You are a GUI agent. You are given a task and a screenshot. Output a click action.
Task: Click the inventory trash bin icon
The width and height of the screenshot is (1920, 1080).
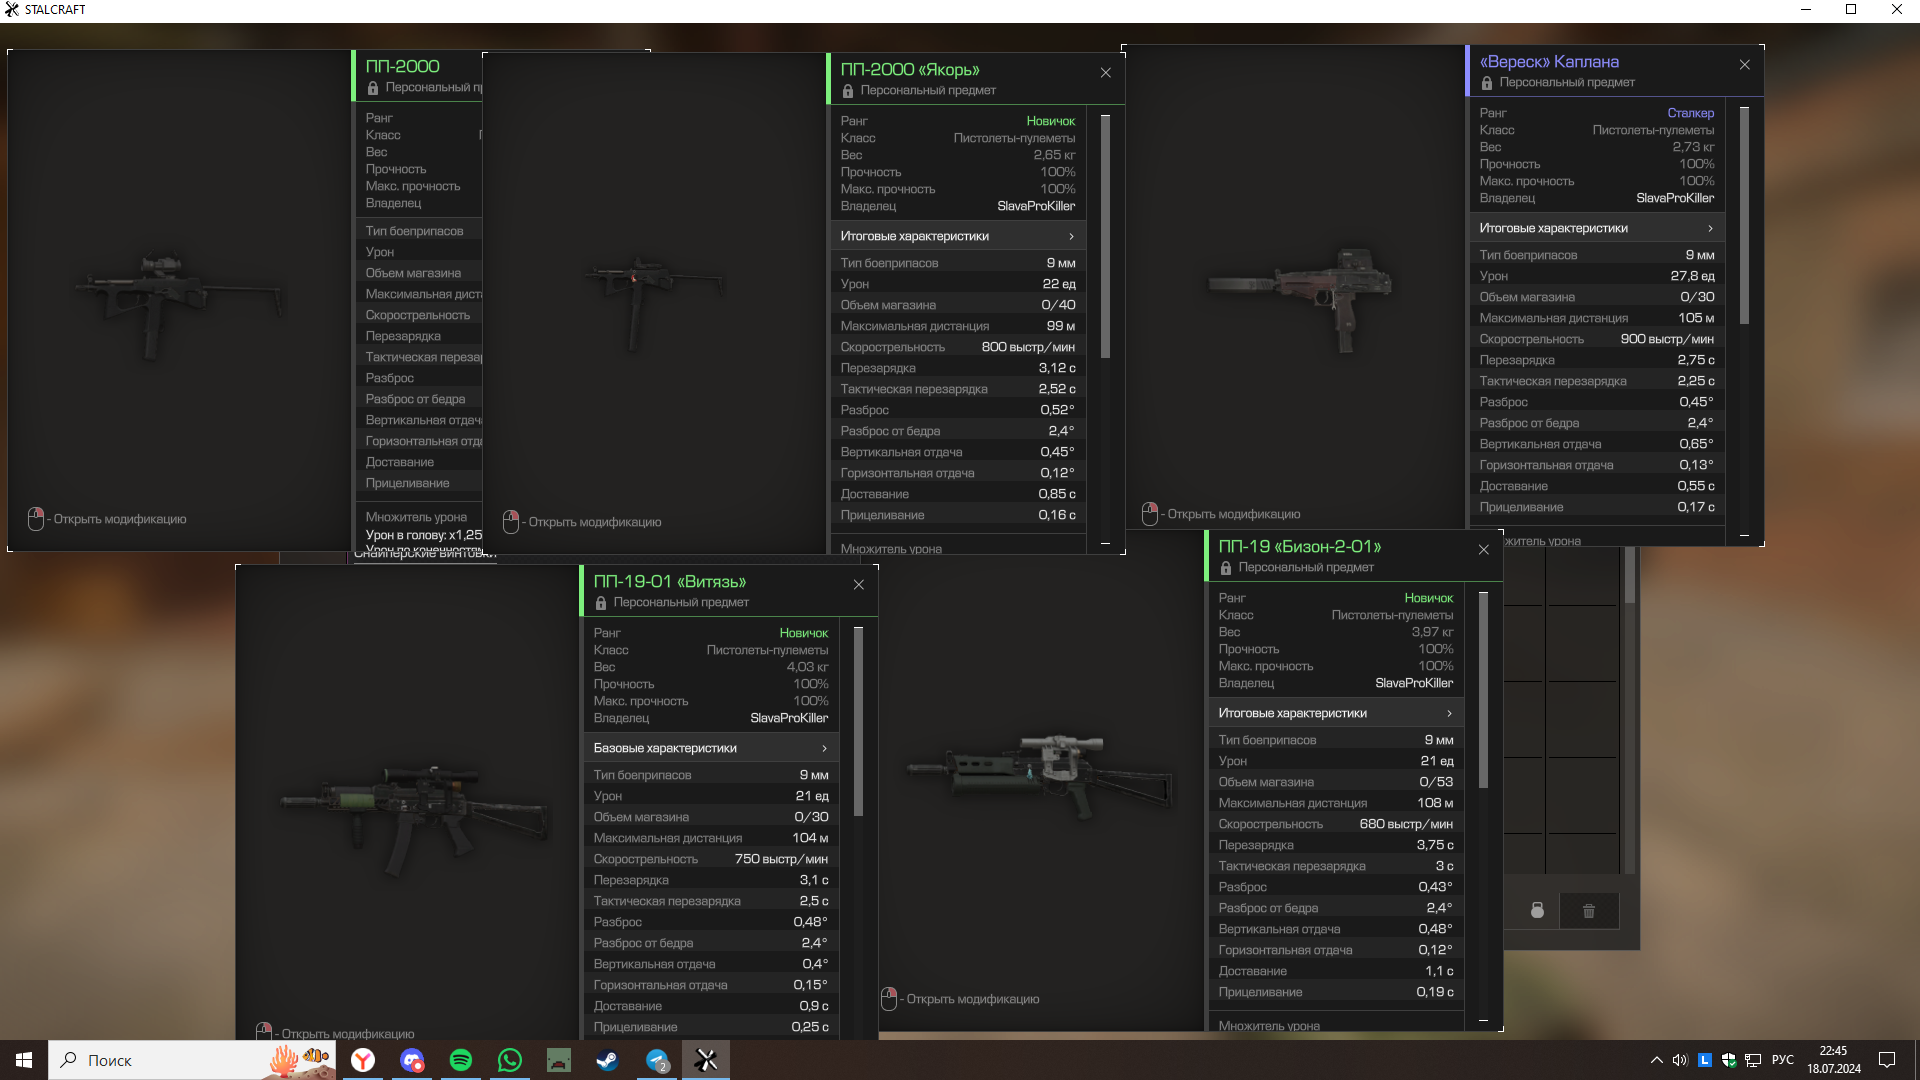tap(1589, 911)
